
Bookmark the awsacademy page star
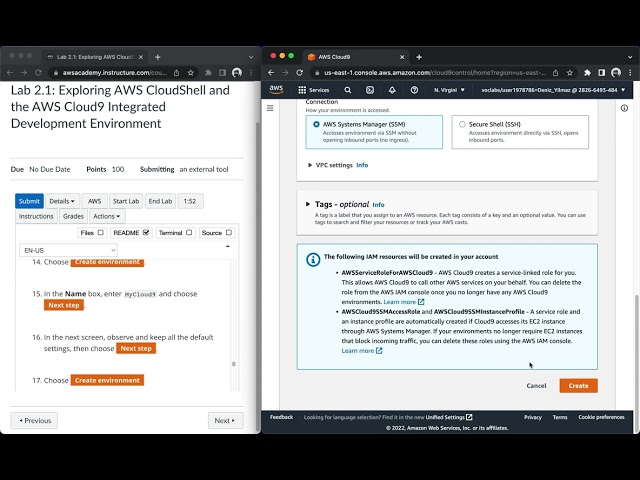pyautogui.click(x=190, y=73)
